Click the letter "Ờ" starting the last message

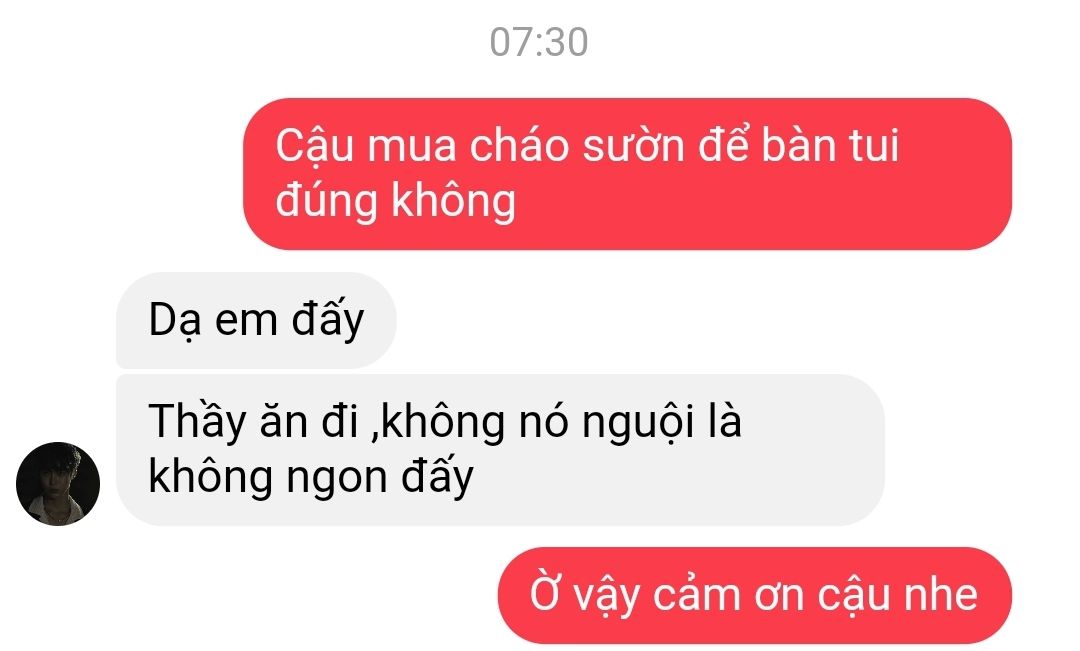point(544,594)
